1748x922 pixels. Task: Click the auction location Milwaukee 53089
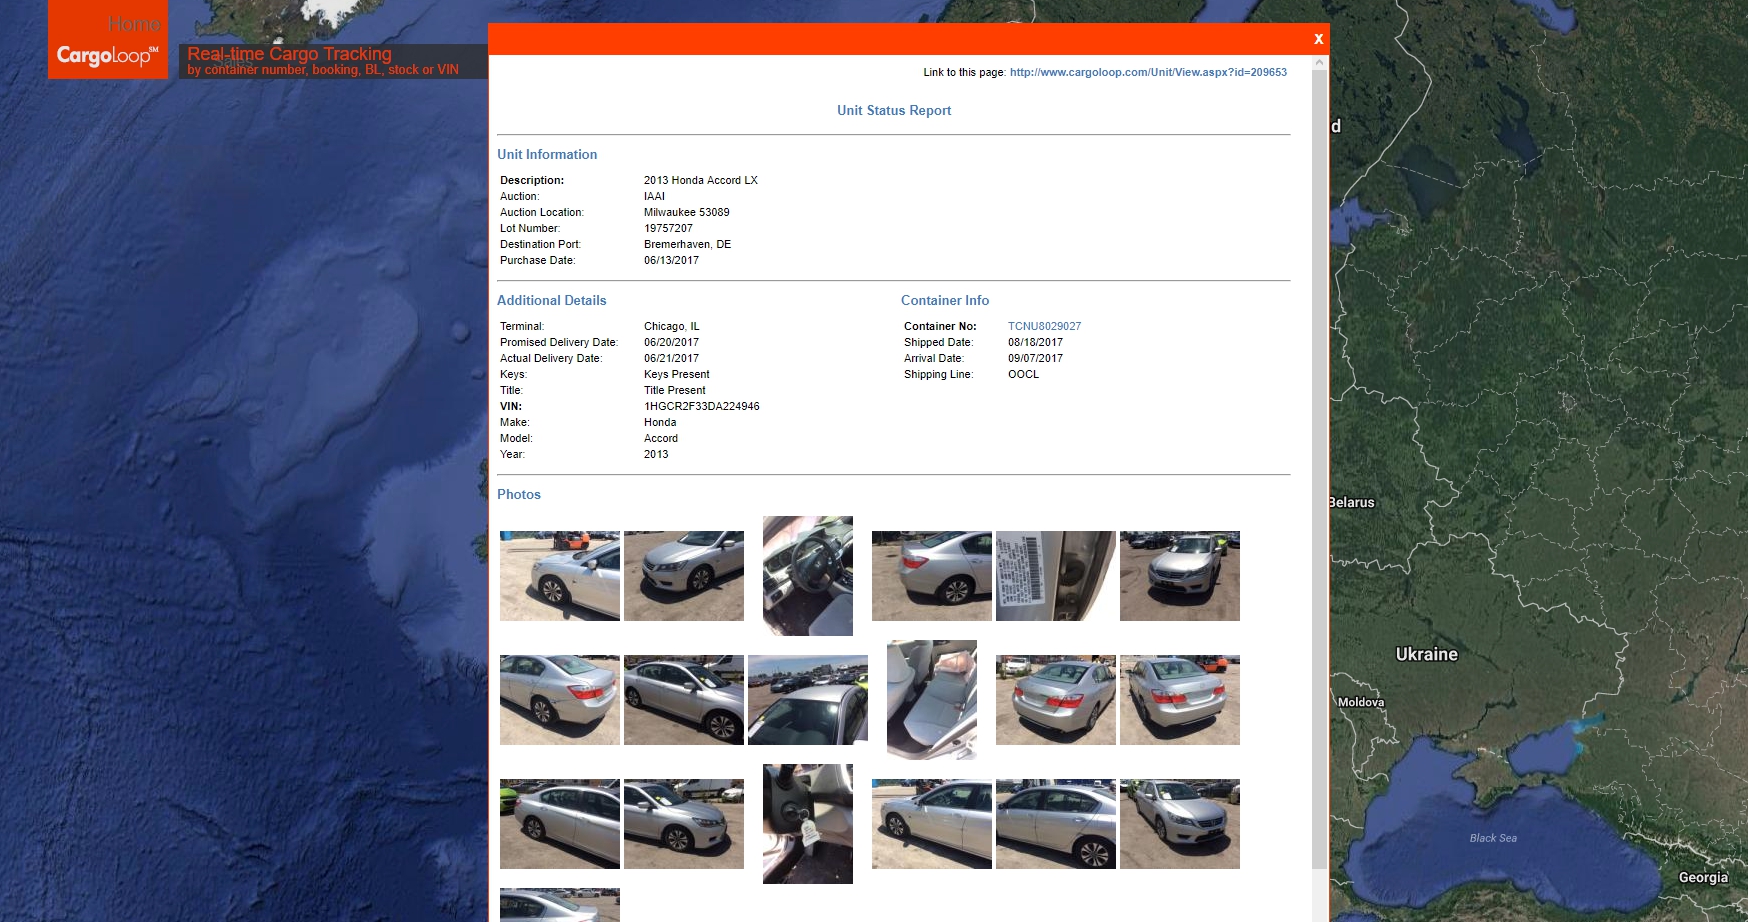[x=687, y=212]
